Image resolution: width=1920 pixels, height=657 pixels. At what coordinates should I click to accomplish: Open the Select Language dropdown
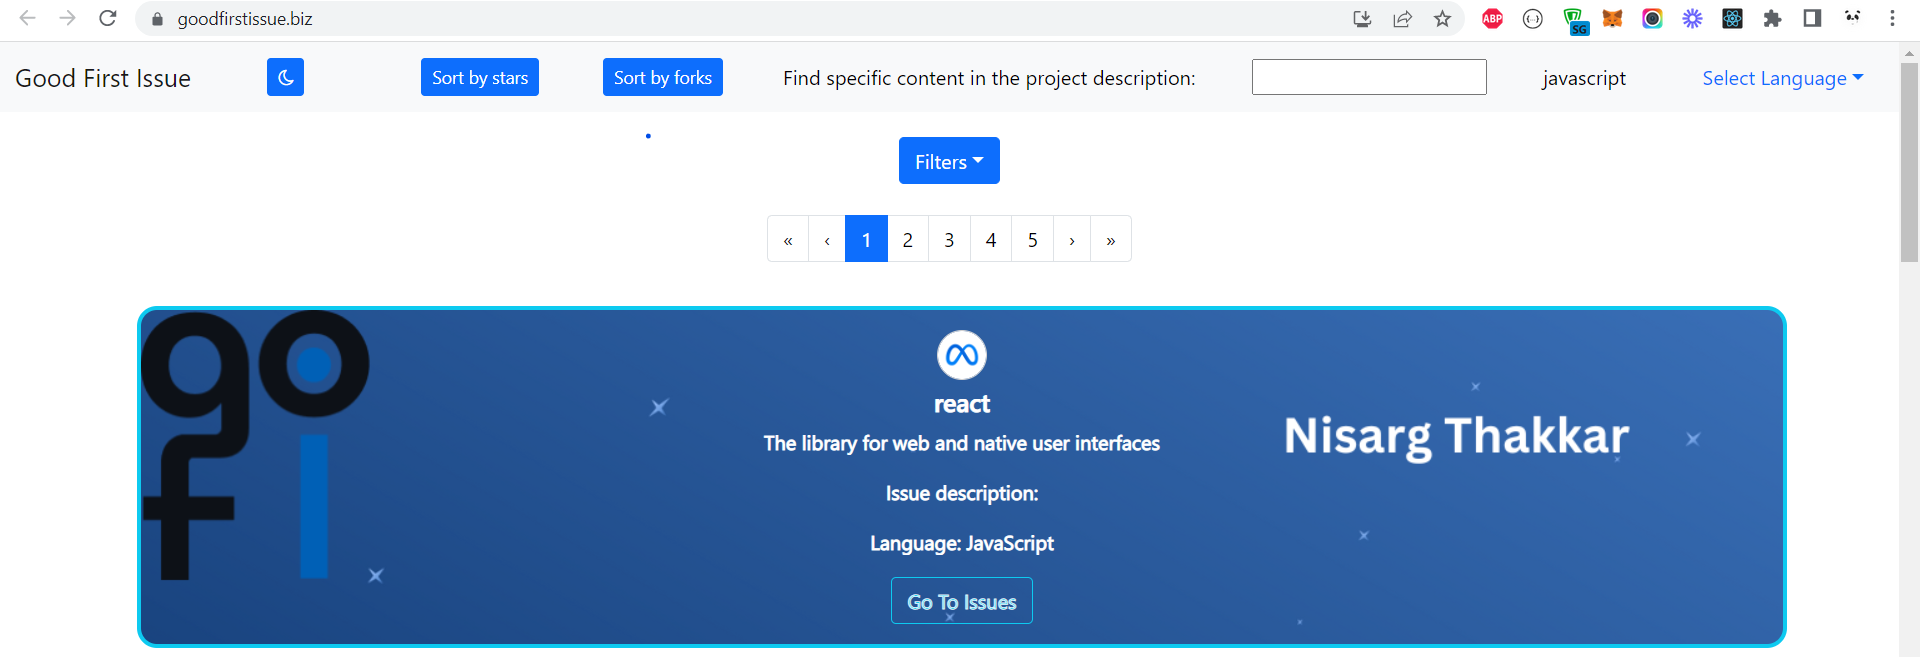click(1783, 78)
